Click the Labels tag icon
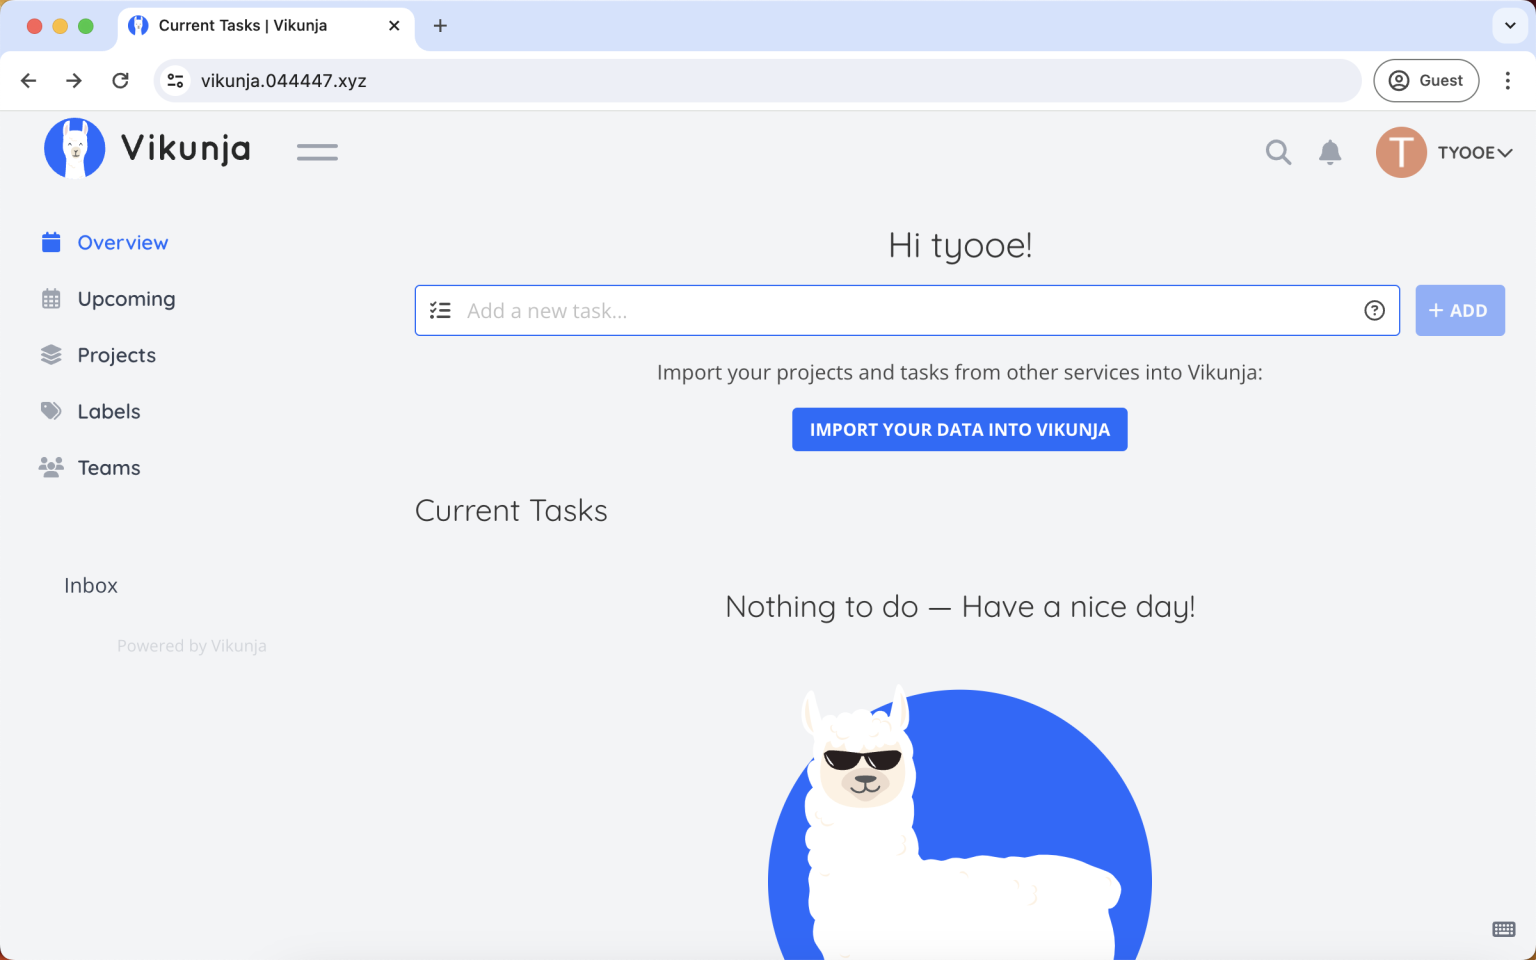The height and width of the screenshot is (960, 1536). pos(51,411)
